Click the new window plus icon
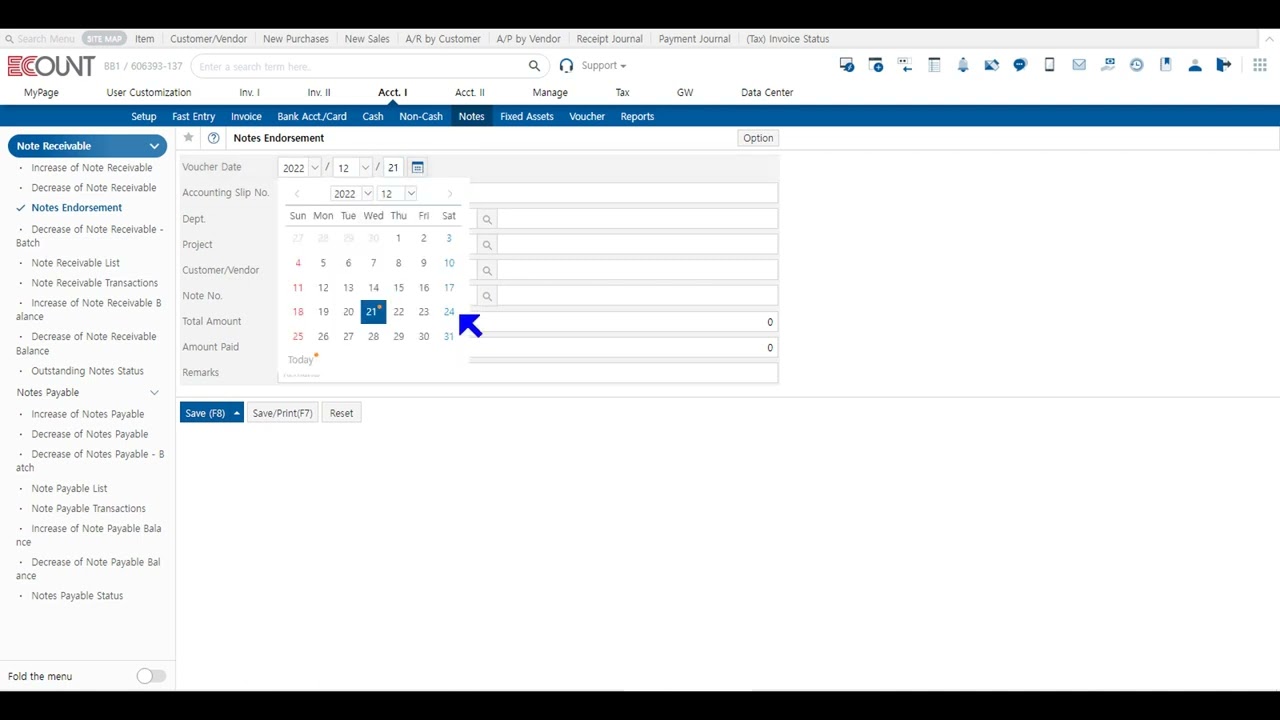This screenshot has width=1280, height=720. coord(876,65)
